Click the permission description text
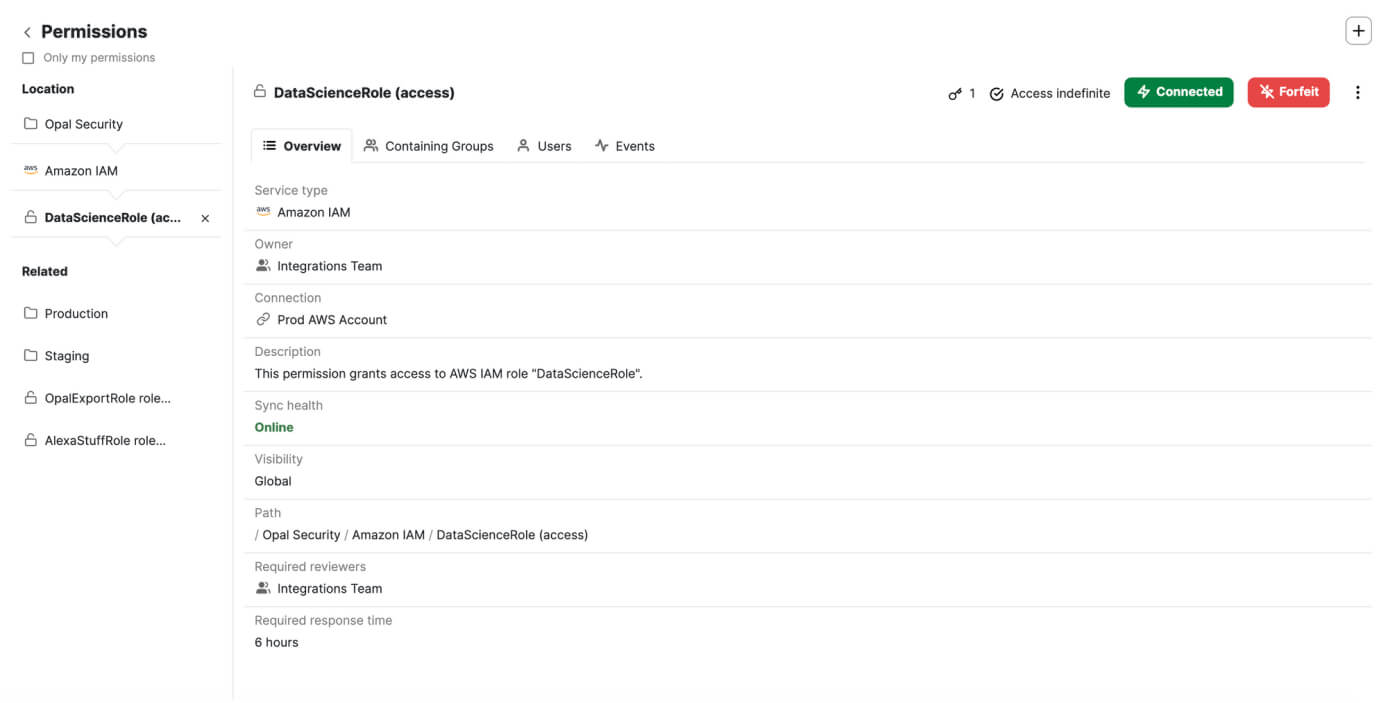This screenshot has height=703, width=1388. [x=448, y=374]
